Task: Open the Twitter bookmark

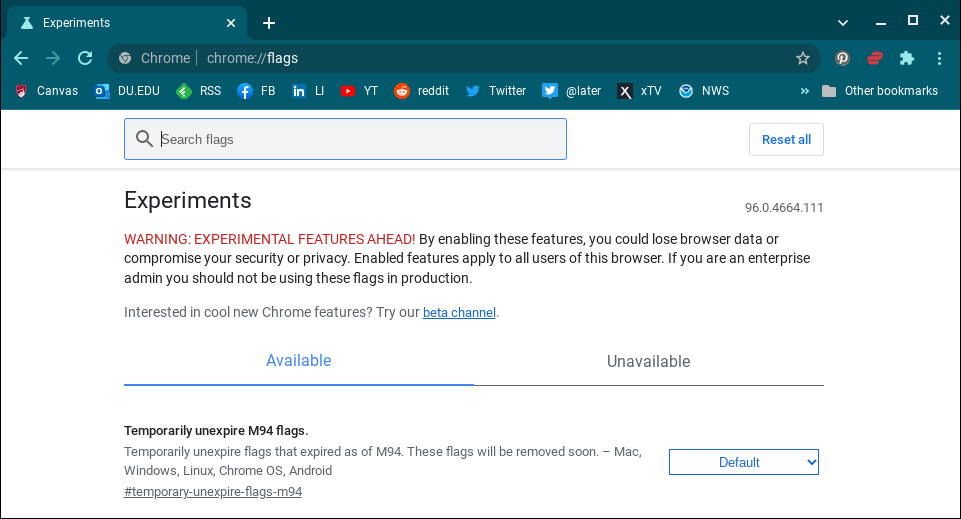Action: point(496,91)
